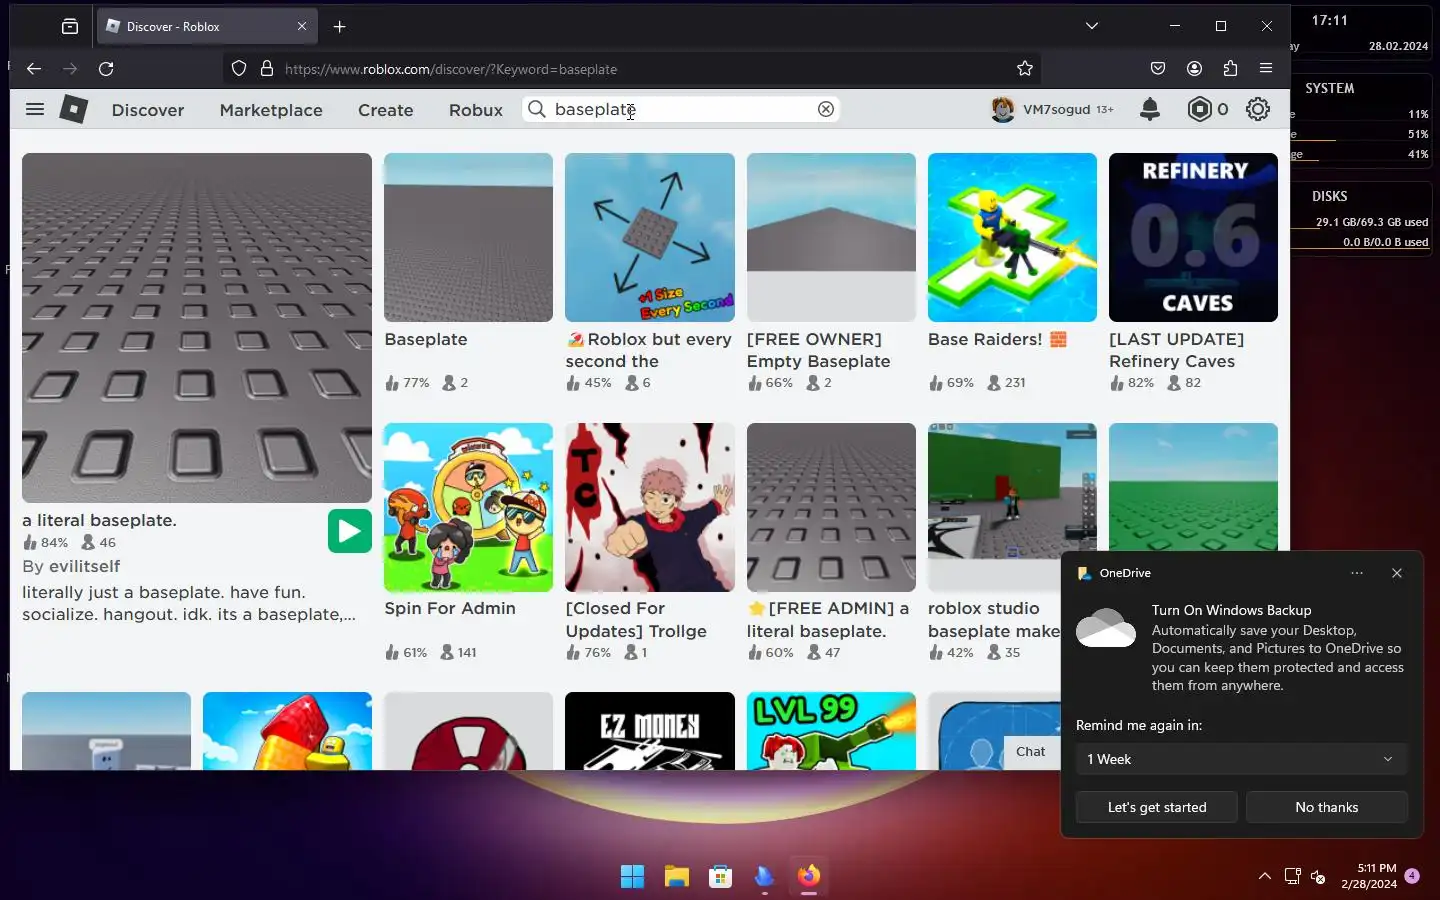The width and height of the screenshot is (1440, 900).
Task: Open a new browser tab
Action: [339, 26]
